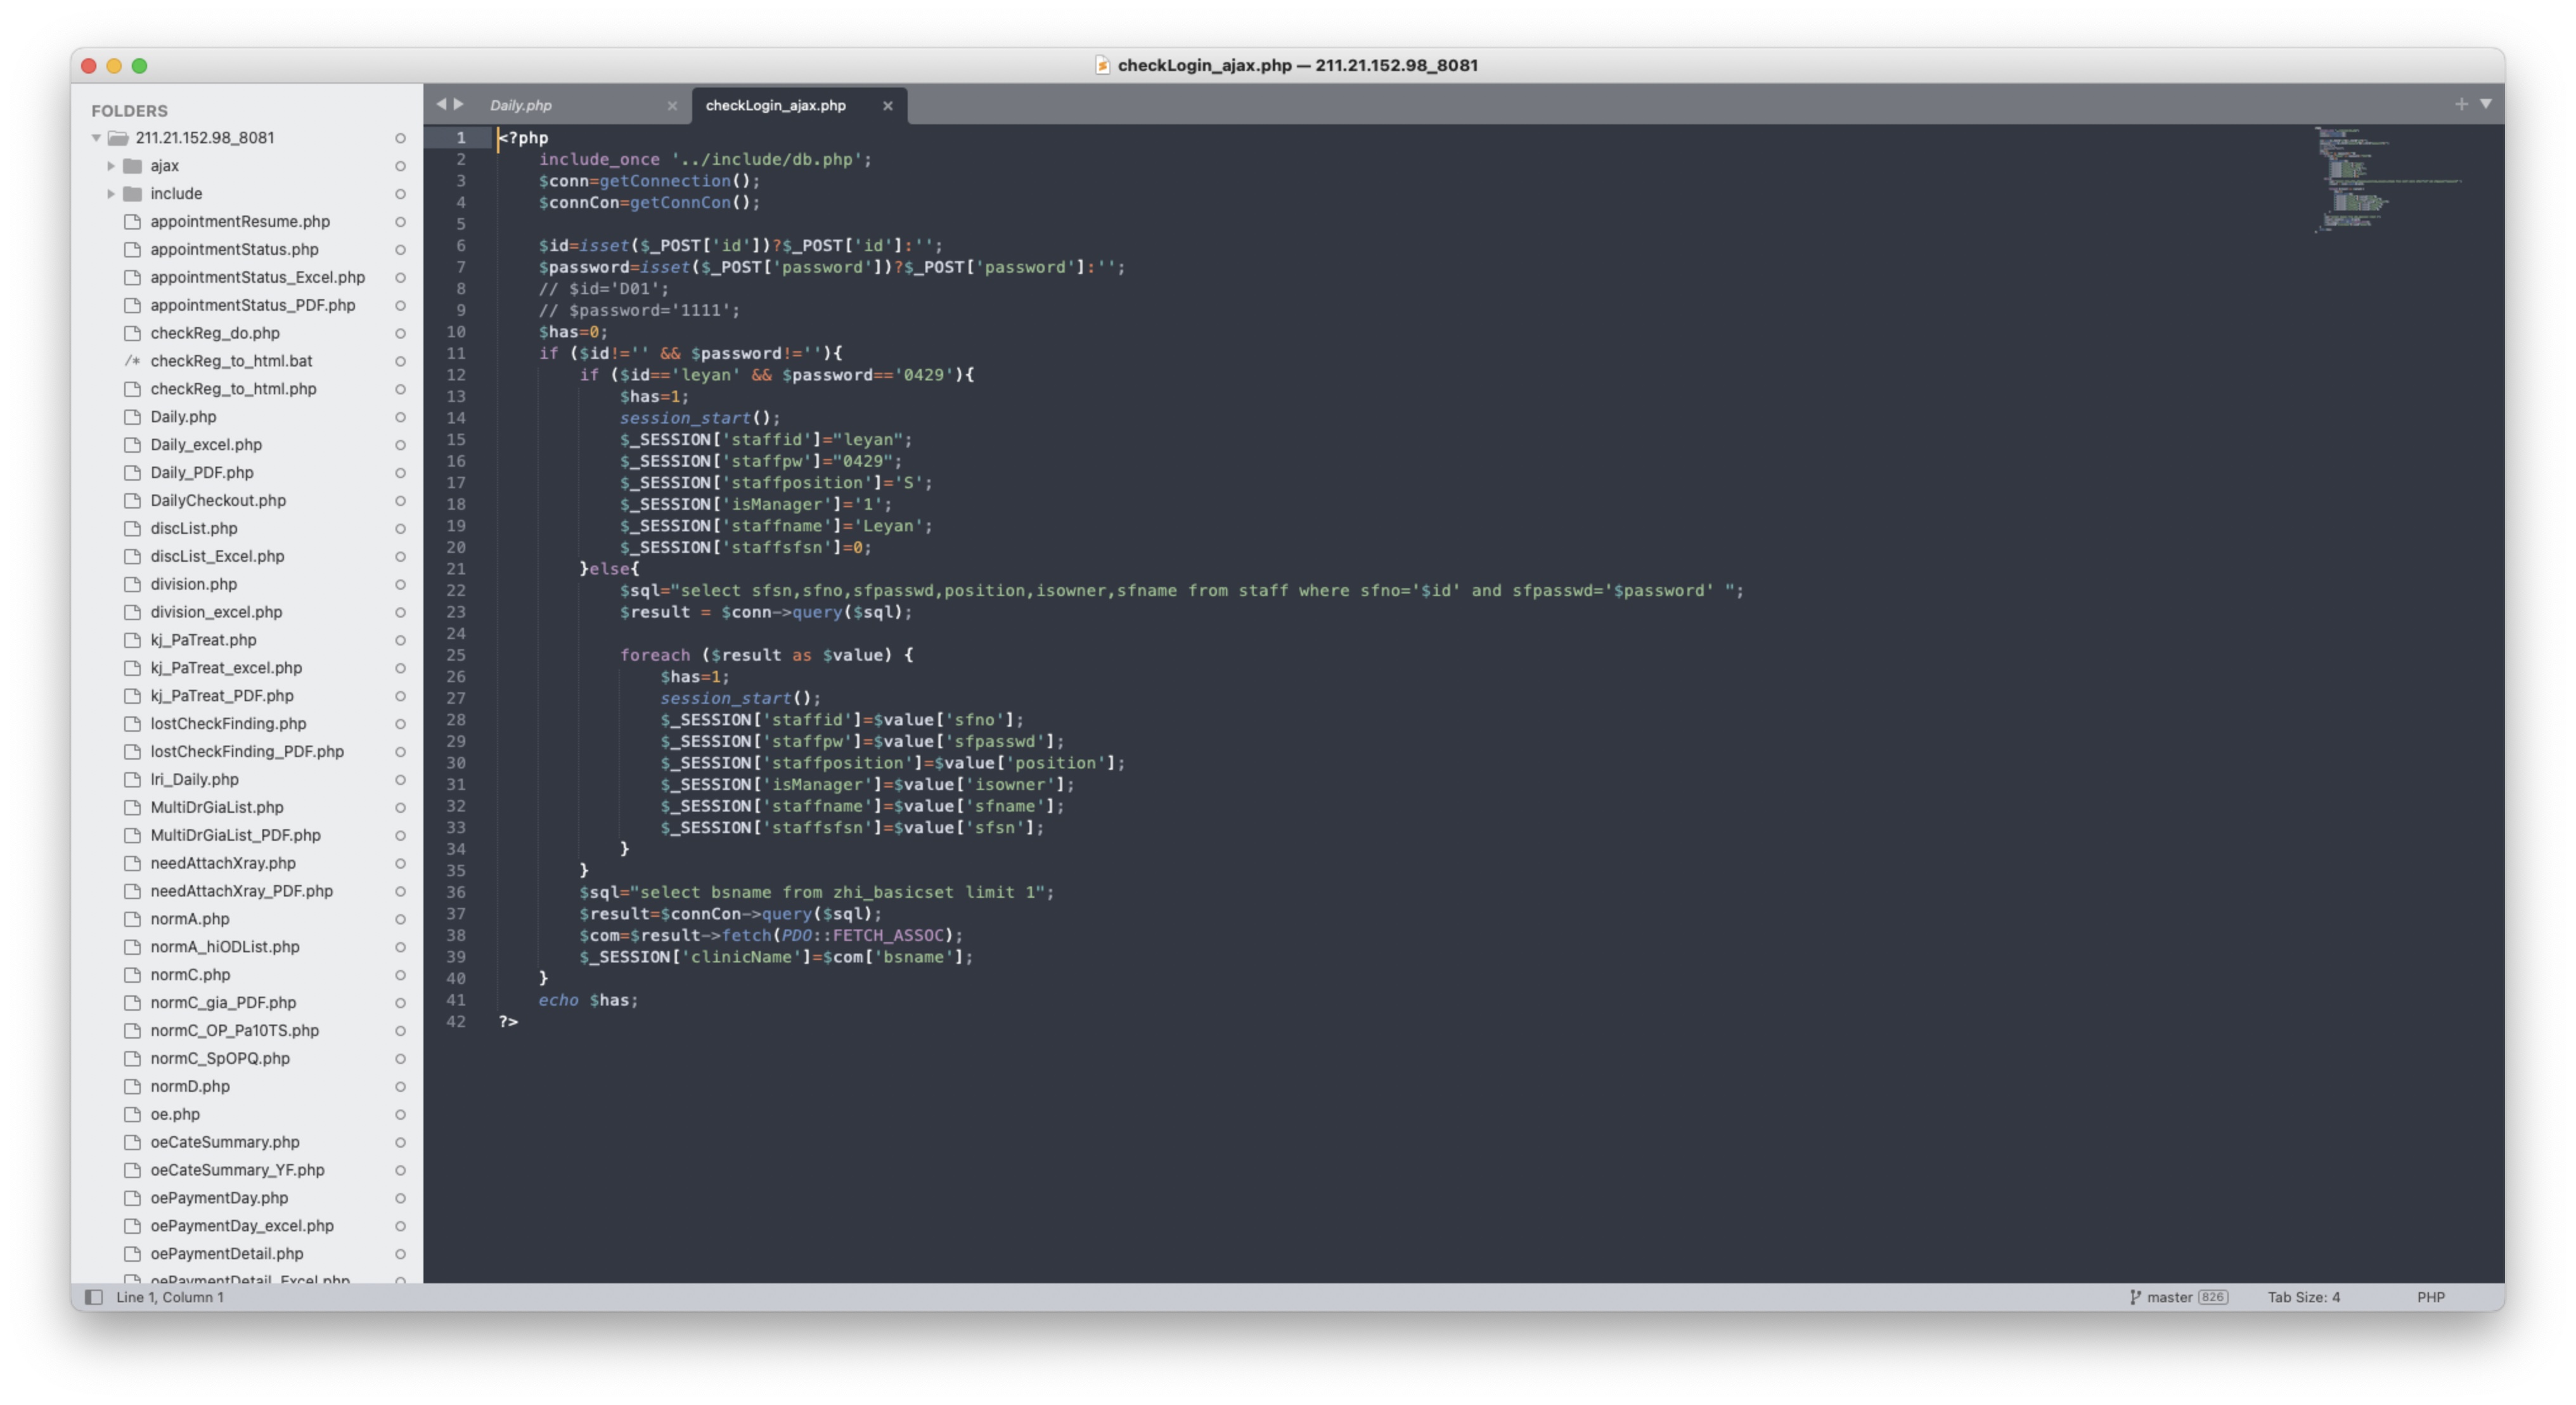2576x1405 pixels.
Task: Open appointmentStatus_PDF.php file
Action: (x=252, y=306)
